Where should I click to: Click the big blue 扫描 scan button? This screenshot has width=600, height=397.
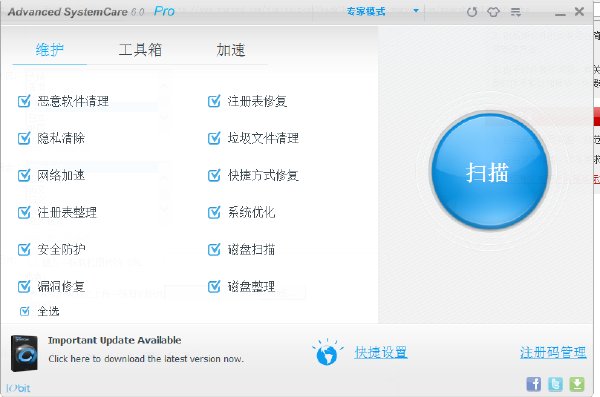point(489,171)
